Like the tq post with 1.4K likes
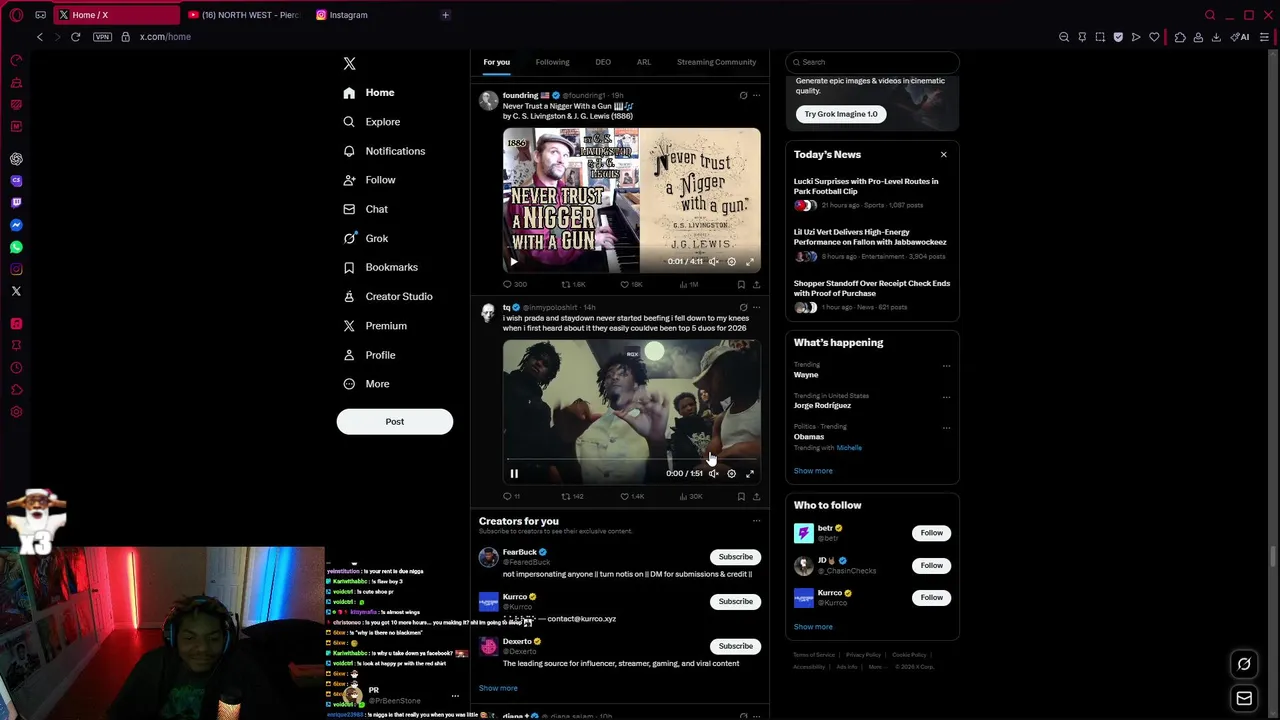Image resolution: width=1280 pixels, height=720 pixels. [x=631, y=496]
